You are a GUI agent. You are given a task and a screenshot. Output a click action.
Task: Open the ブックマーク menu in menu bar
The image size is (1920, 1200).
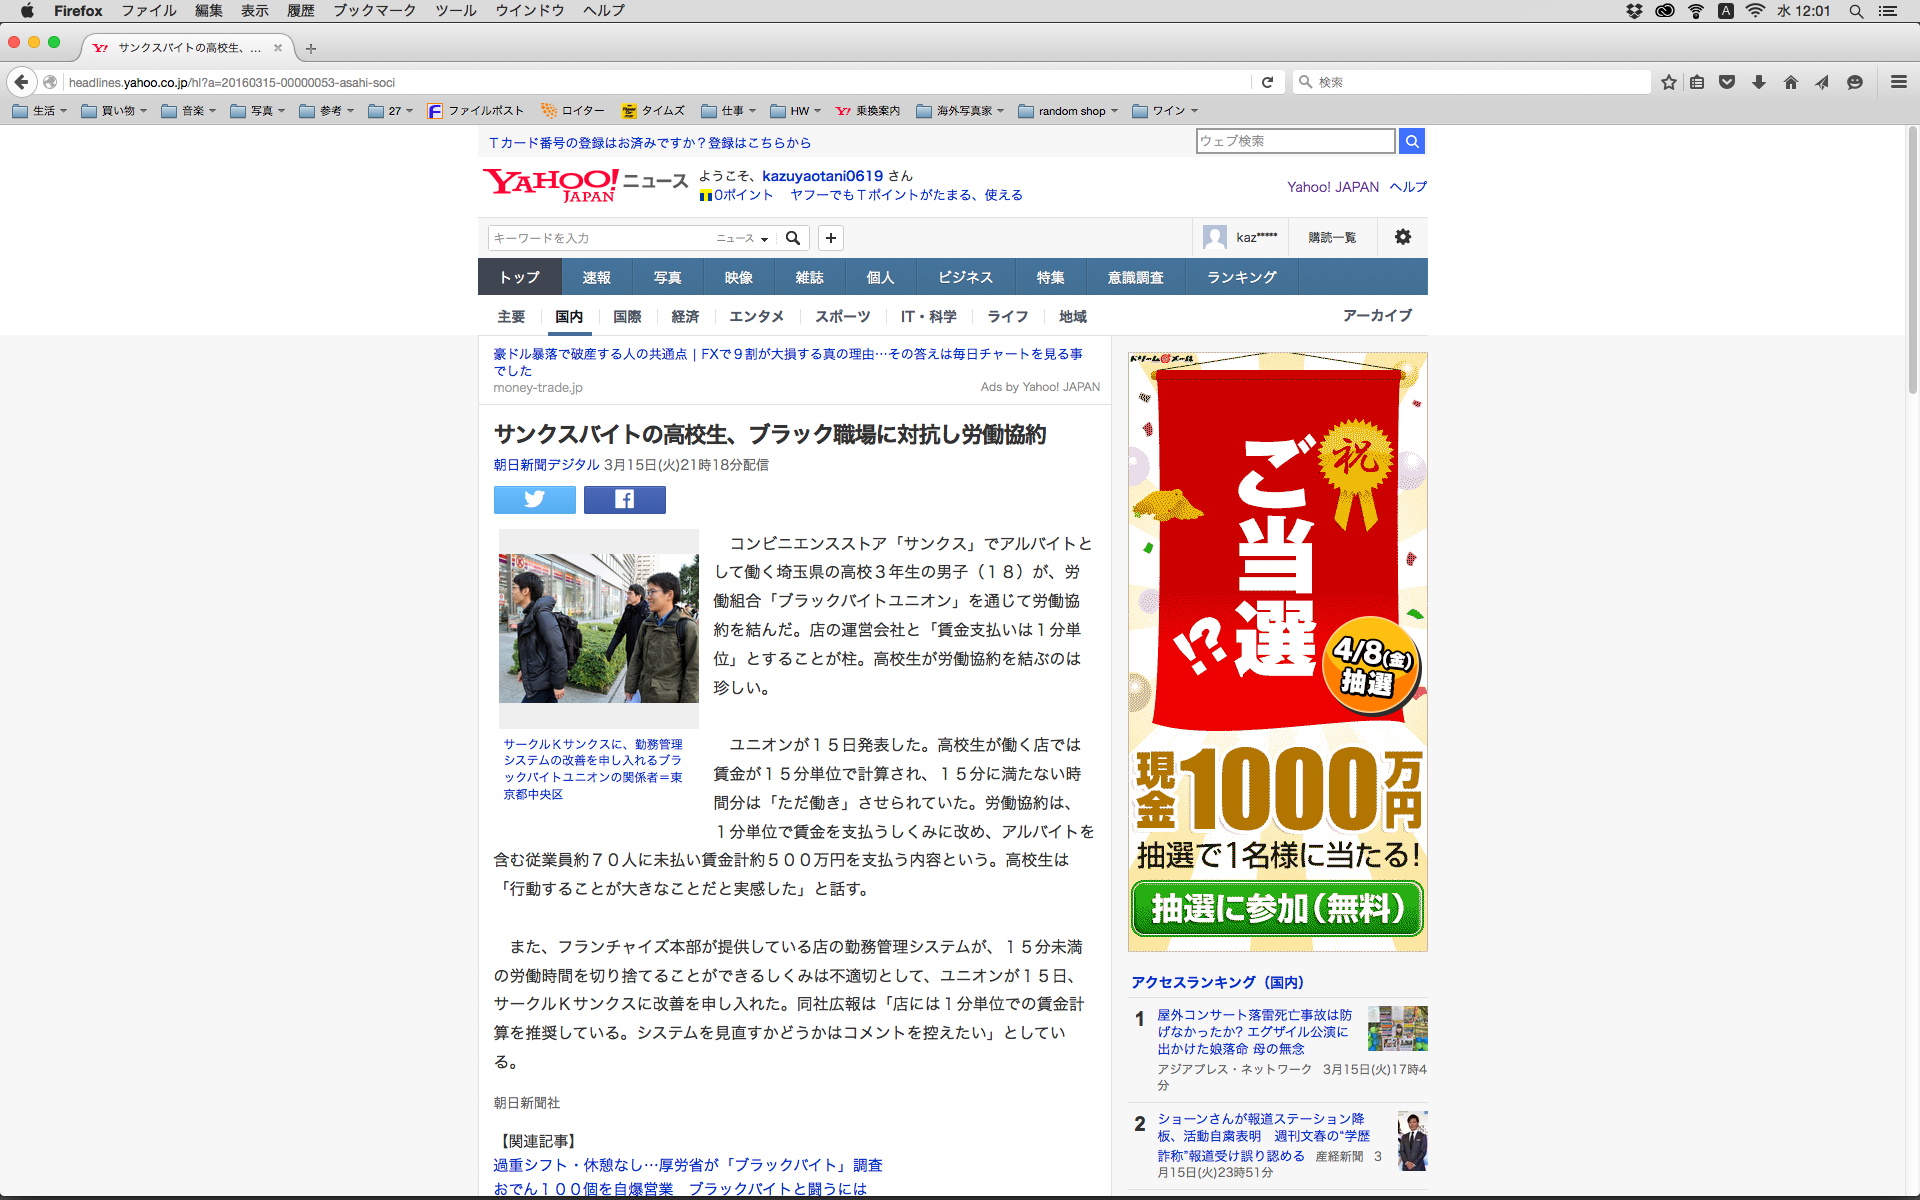(x=374, y=11)
